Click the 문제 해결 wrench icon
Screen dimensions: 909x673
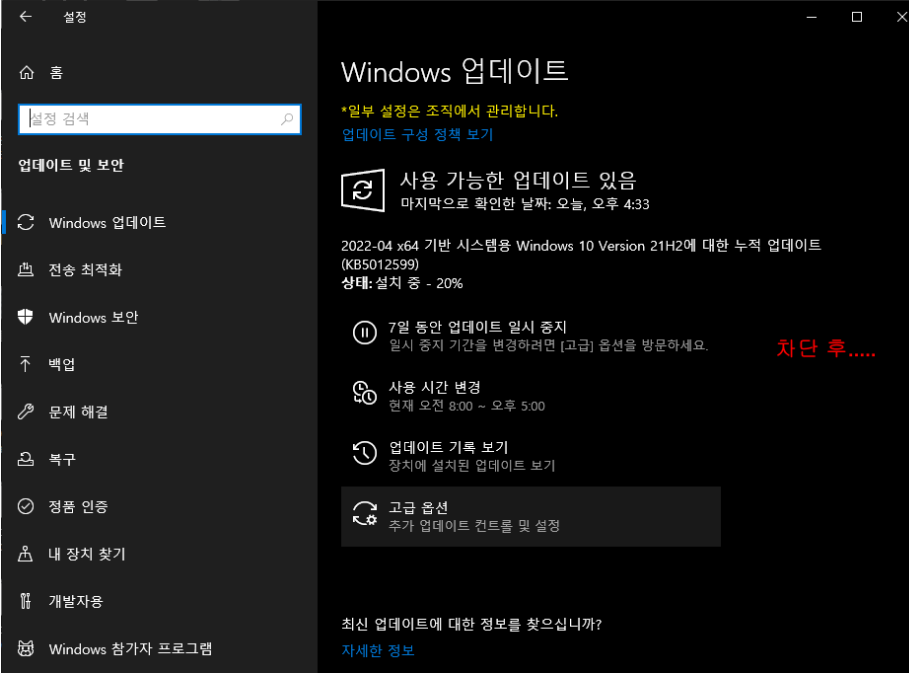(26, 412)
